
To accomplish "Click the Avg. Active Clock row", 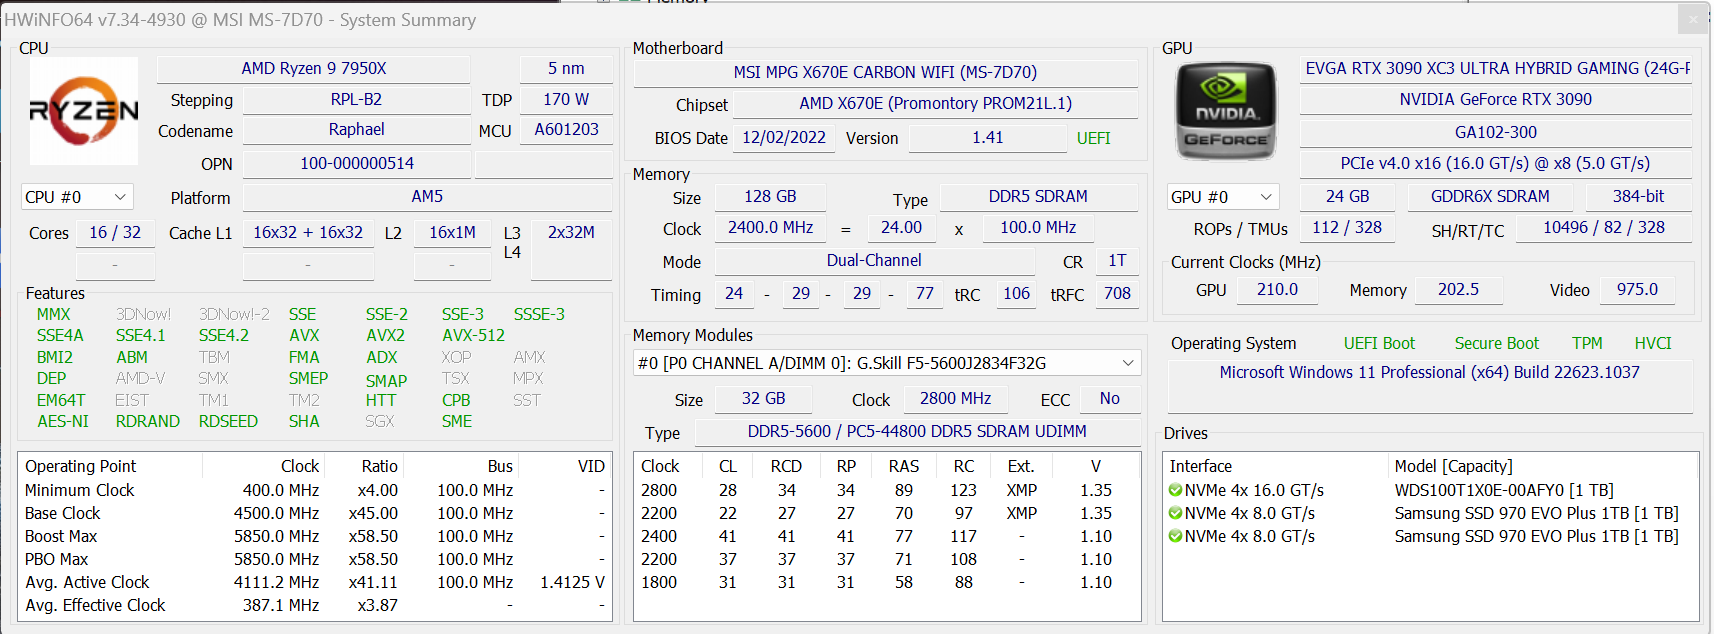I will [x=315, y=583].
